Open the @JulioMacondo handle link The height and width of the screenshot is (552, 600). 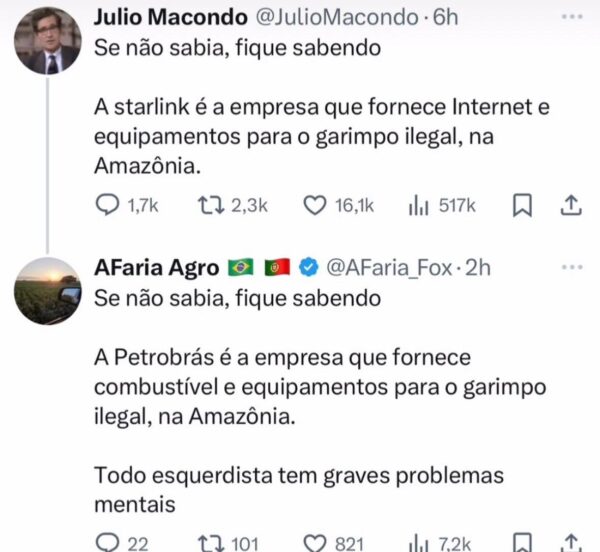pyautogui.click(x=337, y=17)
